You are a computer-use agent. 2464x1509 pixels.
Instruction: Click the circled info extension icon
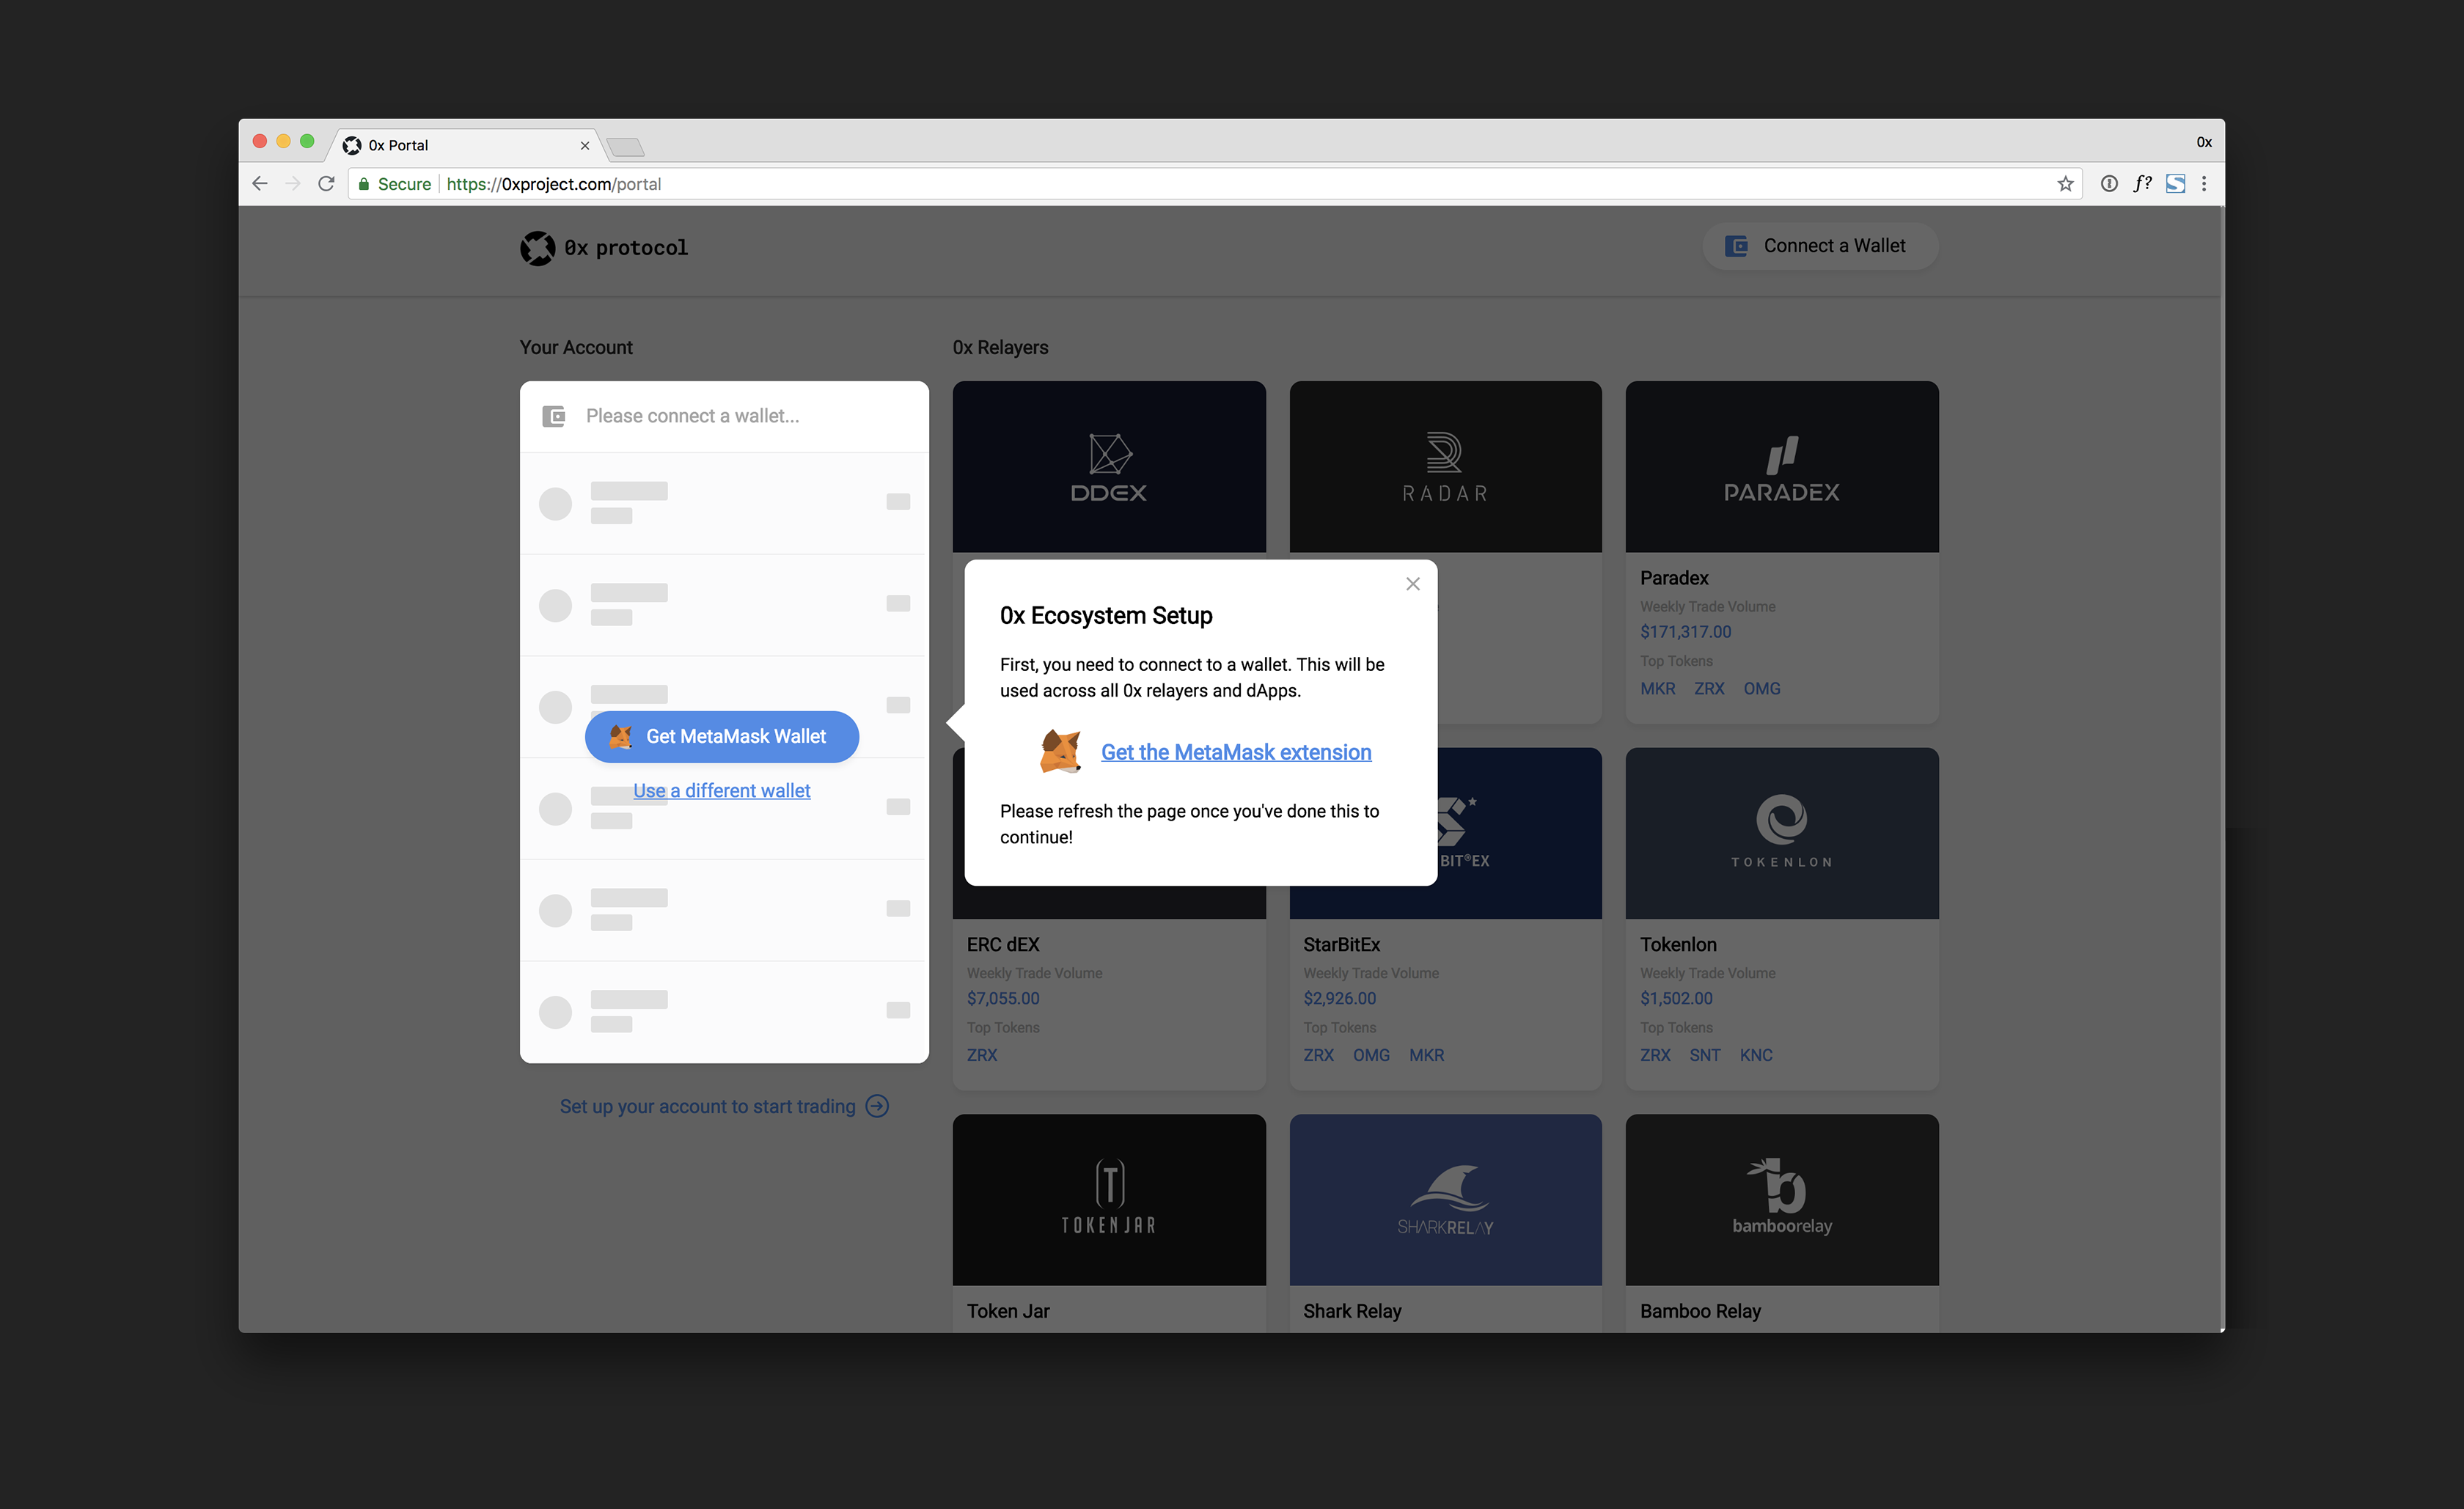pyautogui.click(x=2109, y=184)
